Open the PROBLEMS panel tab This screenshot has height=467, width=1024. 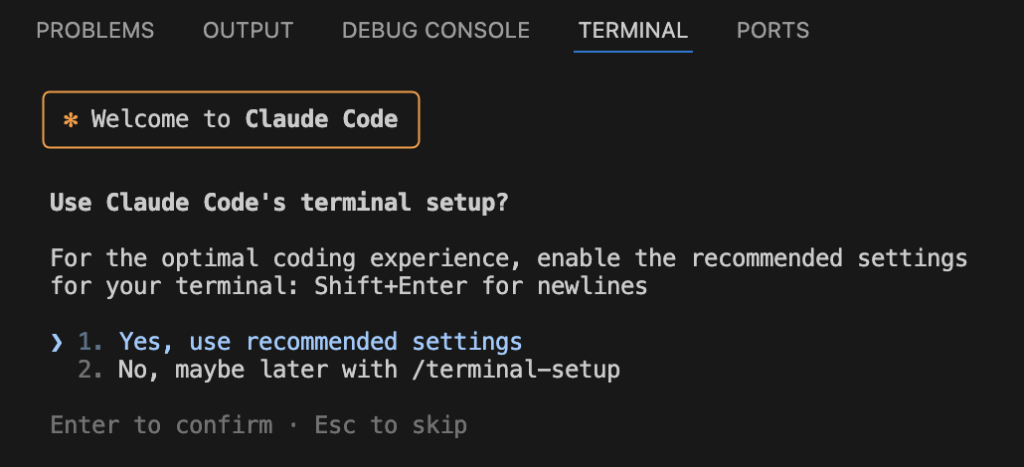tap(95, 31)
